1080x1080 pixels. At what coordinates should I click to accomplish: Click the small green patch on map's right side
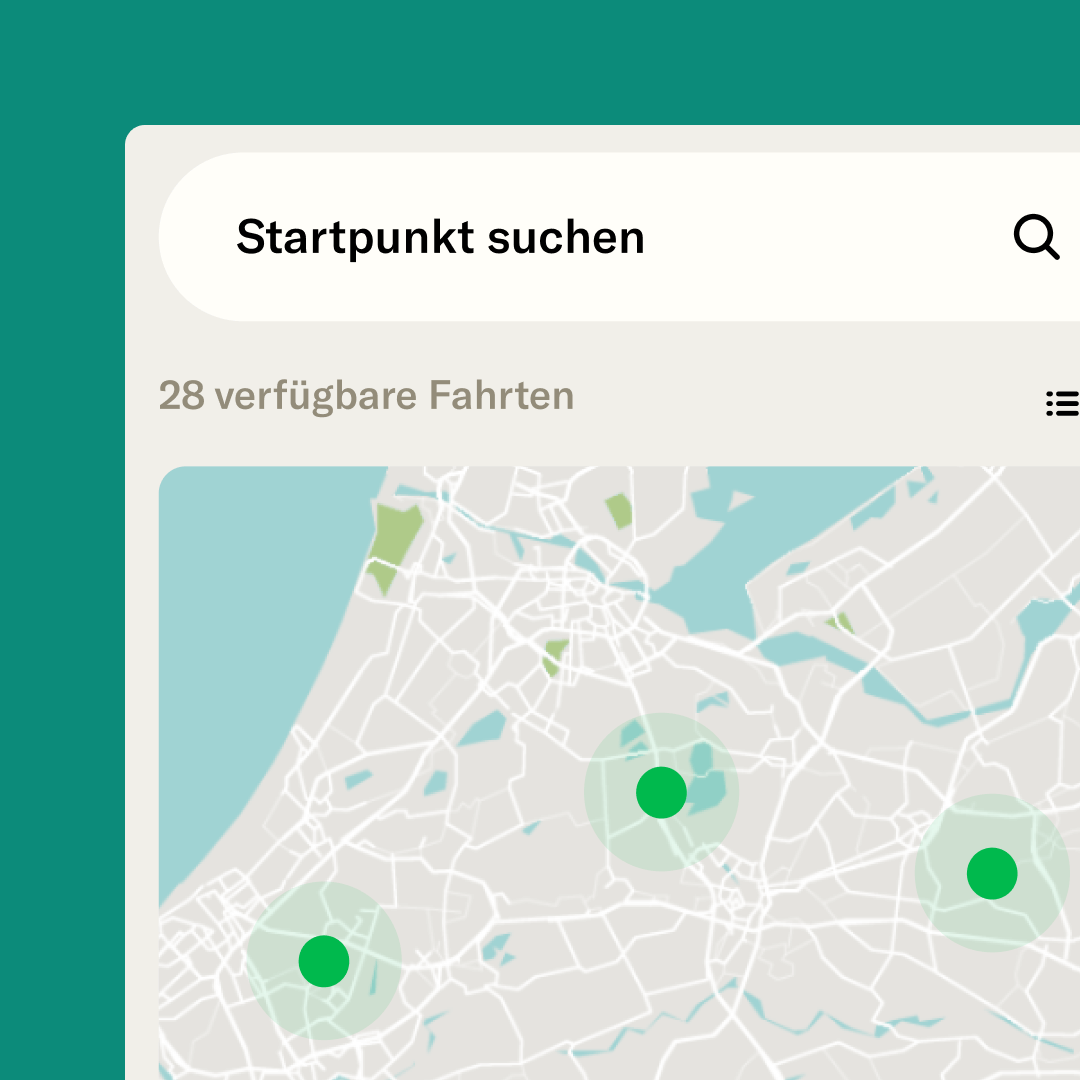(x=842, y=624)
